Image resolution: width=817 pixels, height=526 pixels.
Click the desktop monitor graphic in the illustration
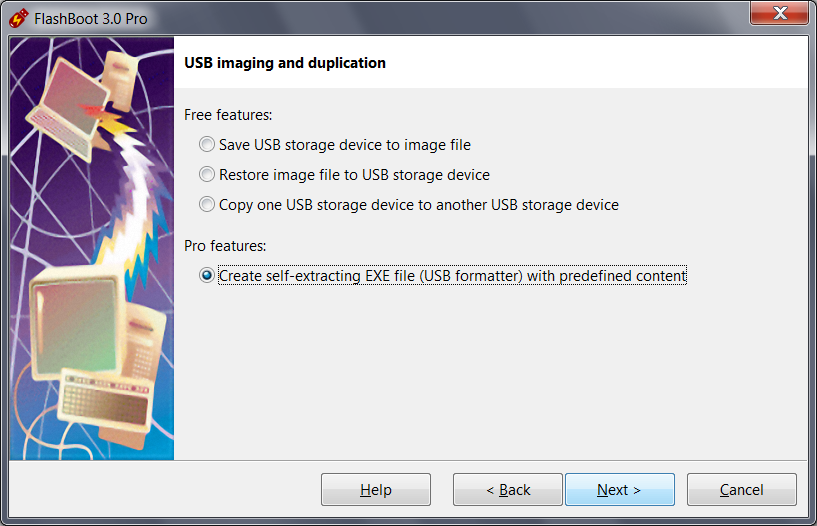[x=78, y=323]
